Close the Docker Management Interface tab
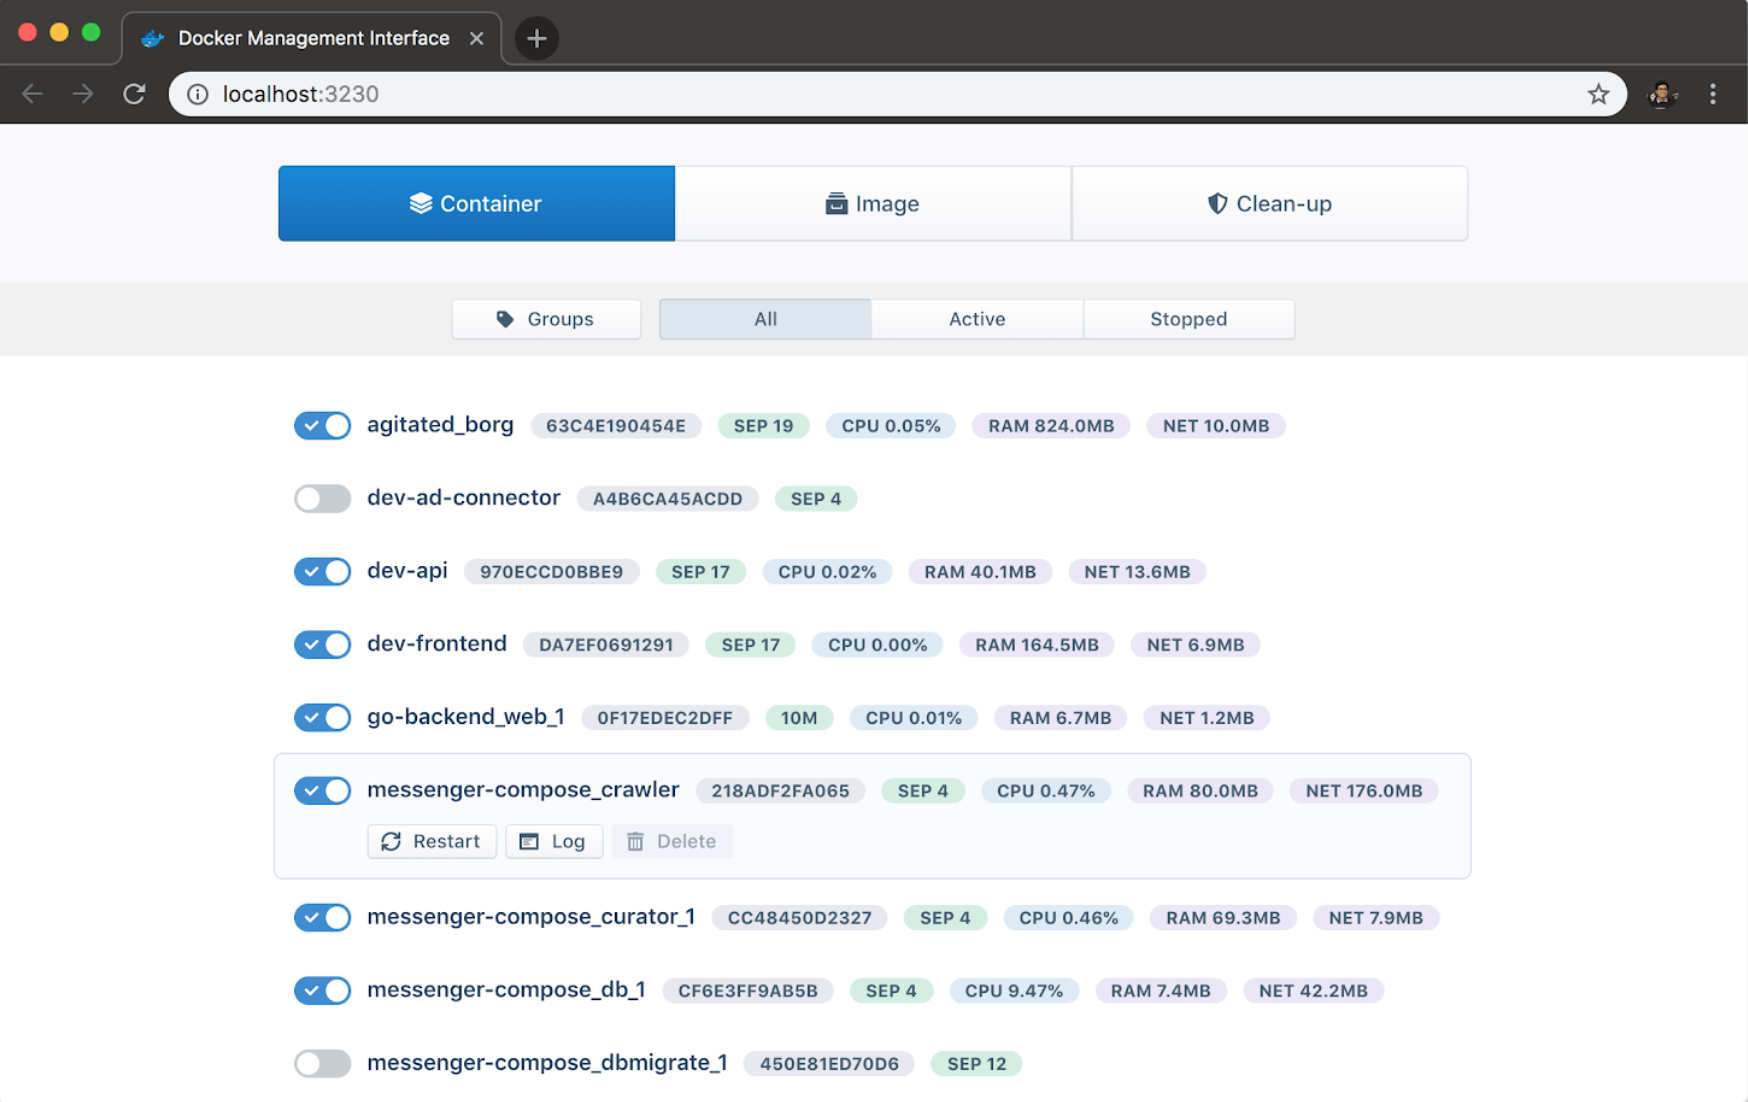This screenshot has height=1102, width=1748. pyautogui.click(x=476, y=38)
